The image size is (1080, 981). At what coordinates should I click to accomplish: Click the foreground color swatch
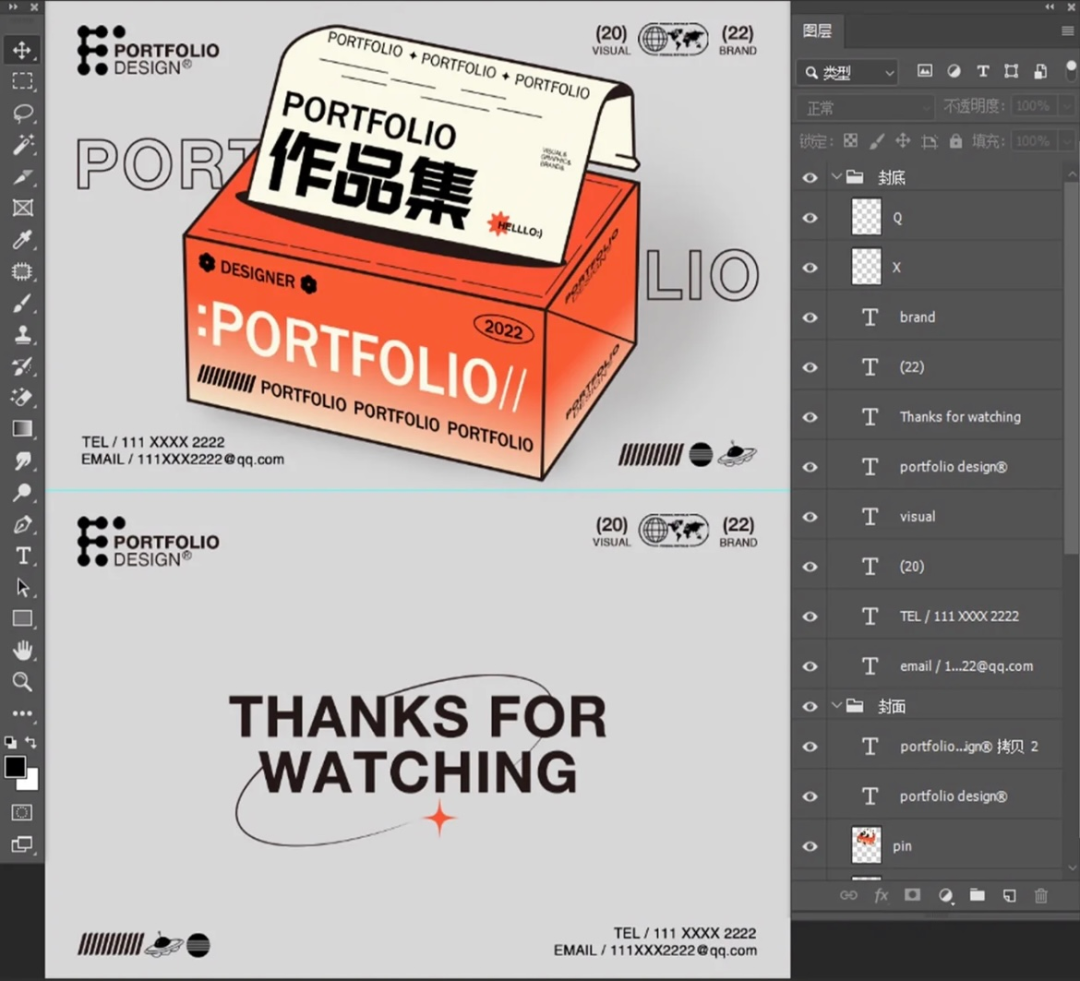coord(15,767)
